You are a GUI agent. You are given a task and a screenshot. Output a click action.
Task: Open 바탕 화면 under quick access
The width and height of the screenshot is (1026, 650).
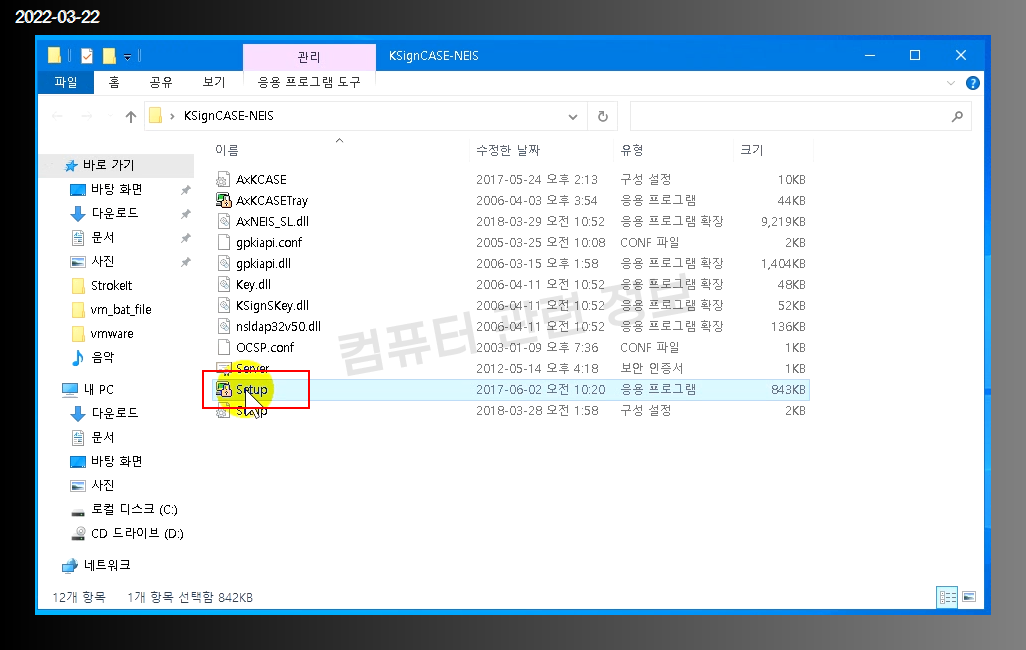click(x=116, y=189)
